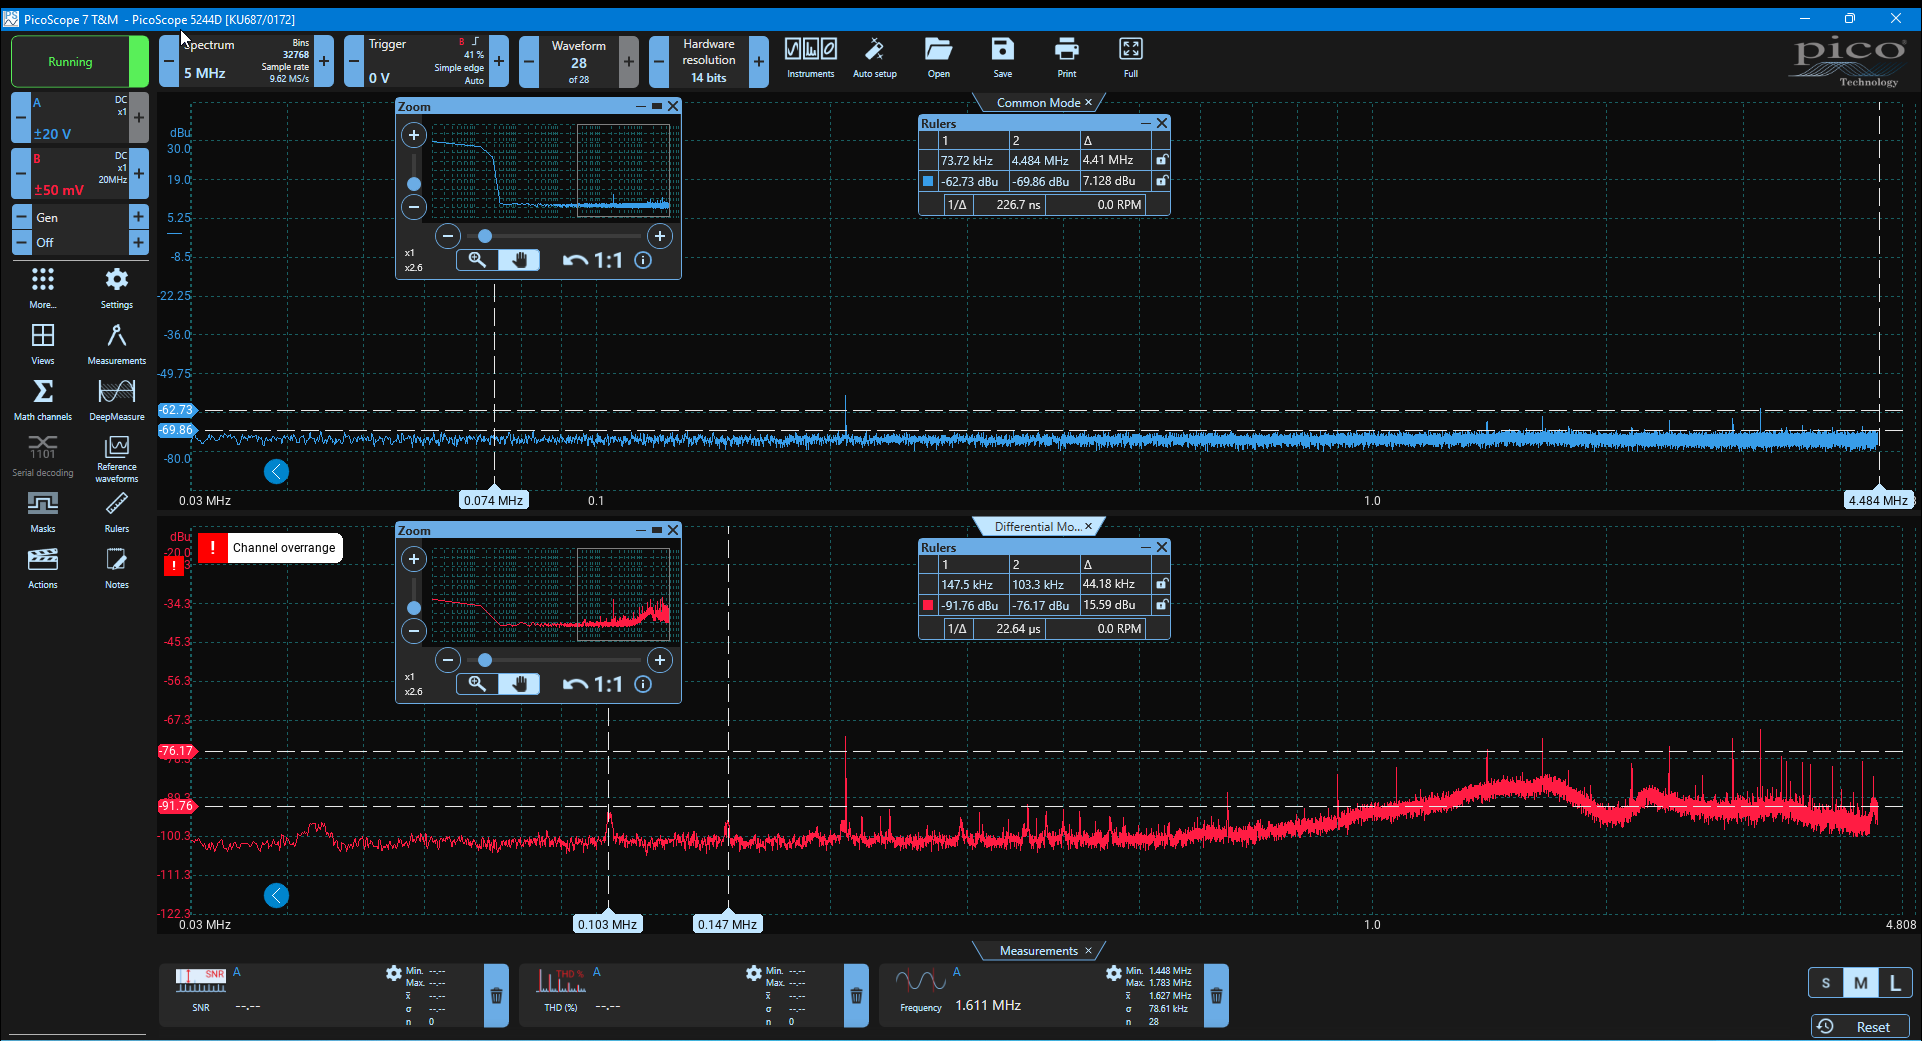Adjust Common Mode horizontal zoom slider
The height and width of the screenshot is (1041, 1922).
(485, 236)
